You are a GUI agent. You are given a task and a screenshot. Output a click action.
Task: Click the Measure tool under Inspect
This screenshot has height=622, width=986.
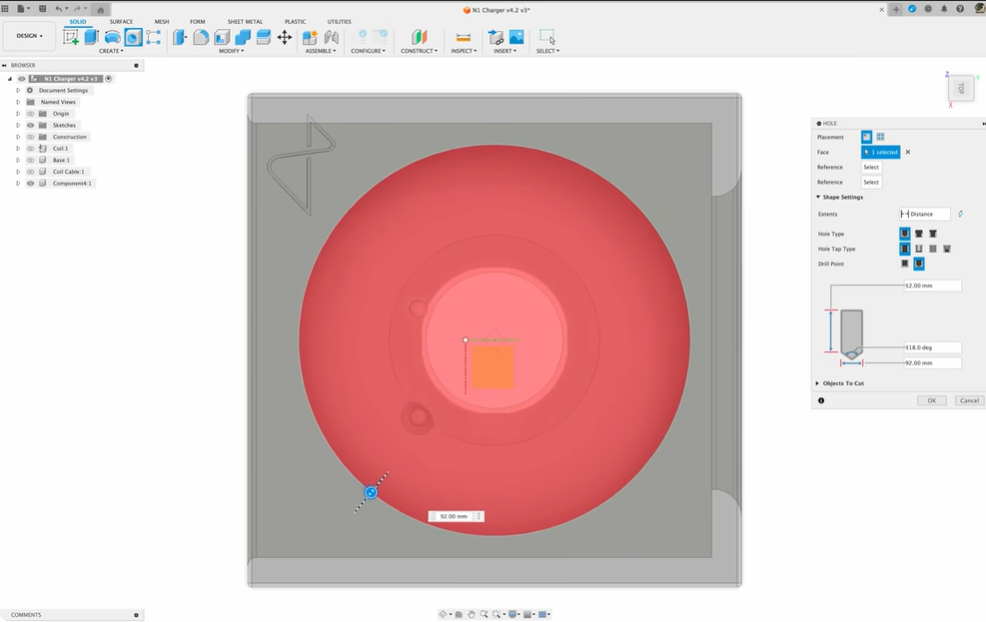tap(463, 37)
